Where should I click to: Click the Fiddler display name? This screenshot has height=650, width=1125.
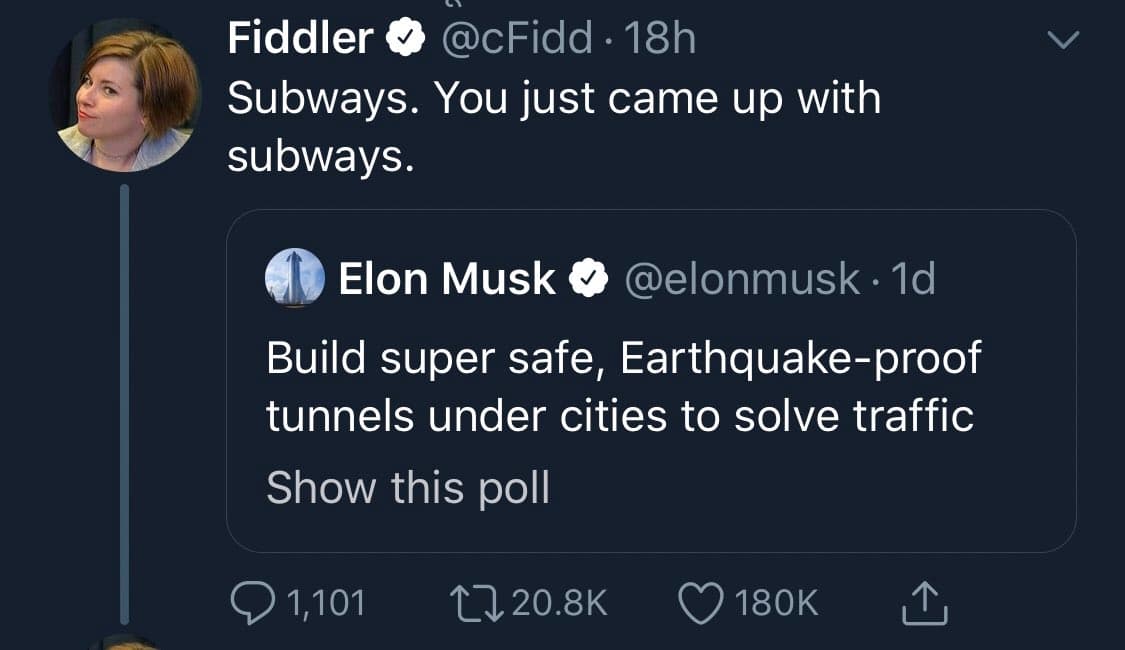coord(300,37)
